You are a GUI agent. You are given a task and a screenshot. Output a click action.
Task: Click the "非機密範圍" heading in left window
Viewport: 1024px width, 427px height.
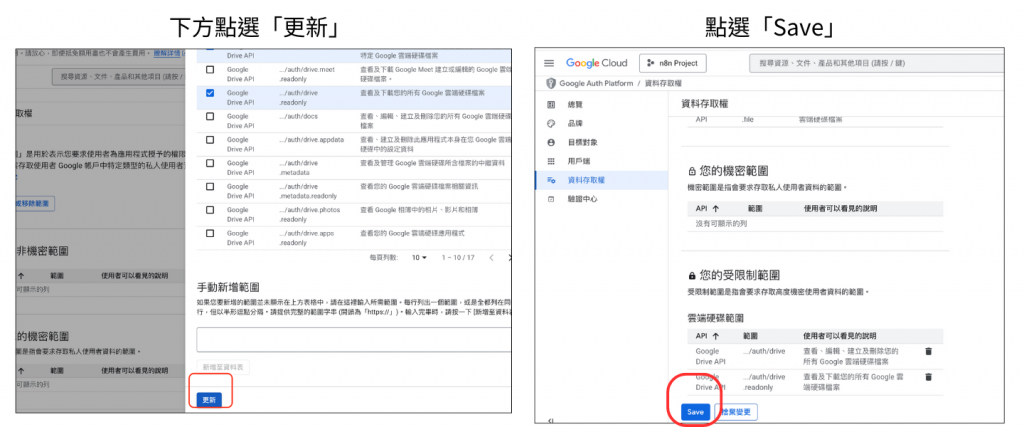pos(42,251)
